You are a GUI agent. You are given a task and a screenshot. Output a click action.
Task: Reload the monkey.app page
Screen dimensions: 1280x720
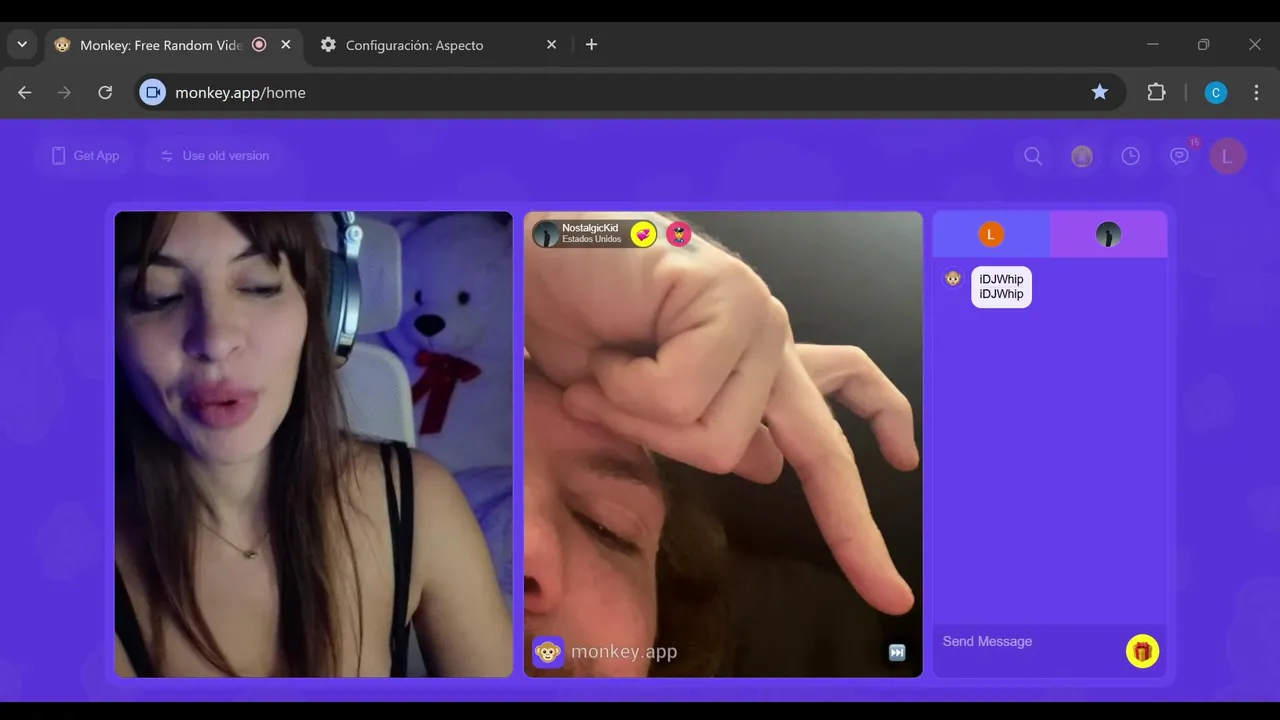coord(105,92)
